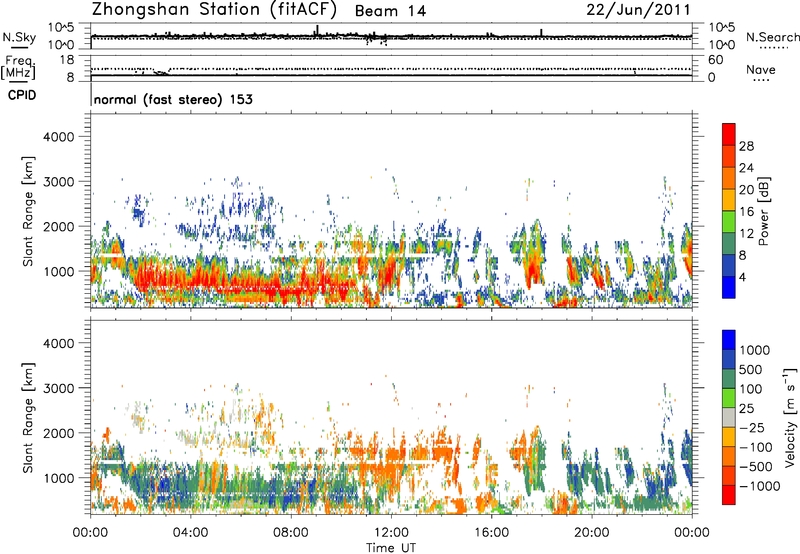The width and height of the screenshot is (800, 554).
Task: Pick Power colorbar segment between 24 and 28
Action: point(729,157)
